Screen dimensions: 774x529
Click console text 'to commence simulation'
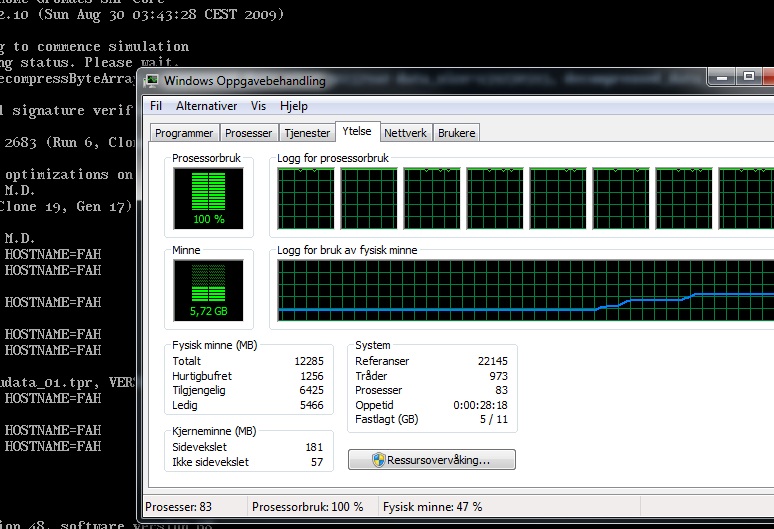(x=101, y=47)
